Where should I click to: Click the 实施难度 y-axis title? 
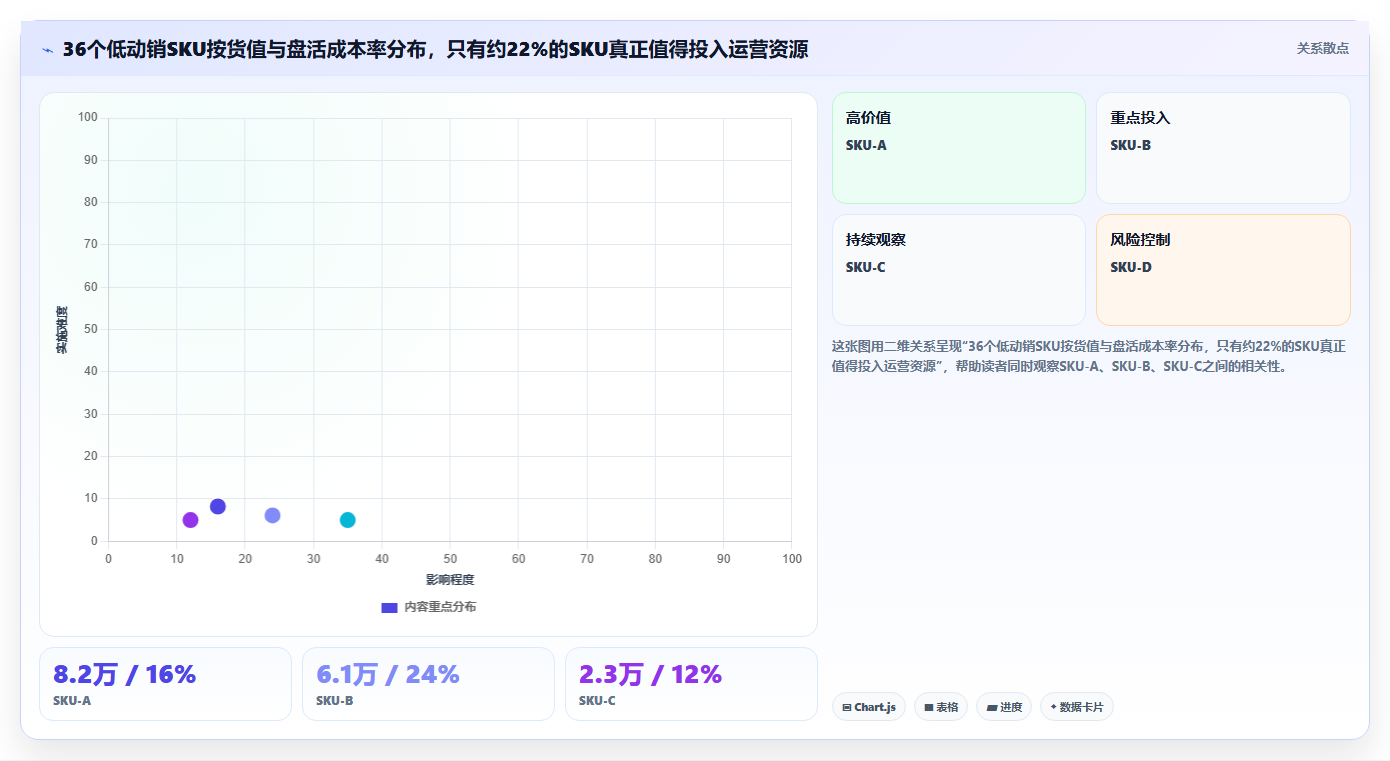62,330
